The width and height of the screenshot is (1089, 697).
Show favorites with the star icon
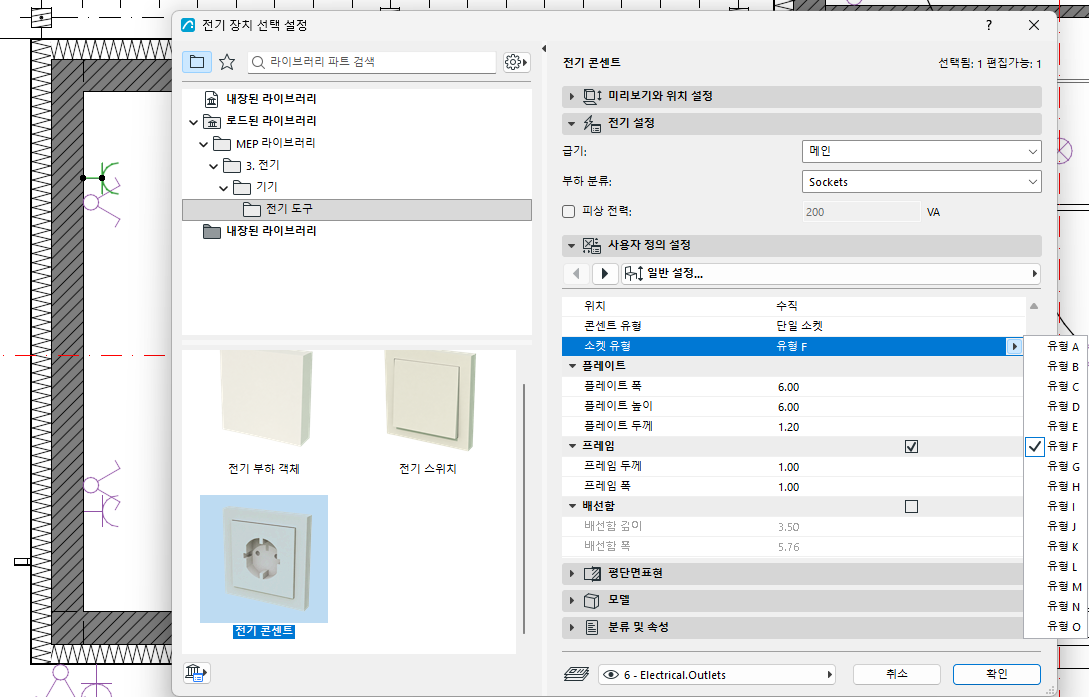click(x=227, y=62)
